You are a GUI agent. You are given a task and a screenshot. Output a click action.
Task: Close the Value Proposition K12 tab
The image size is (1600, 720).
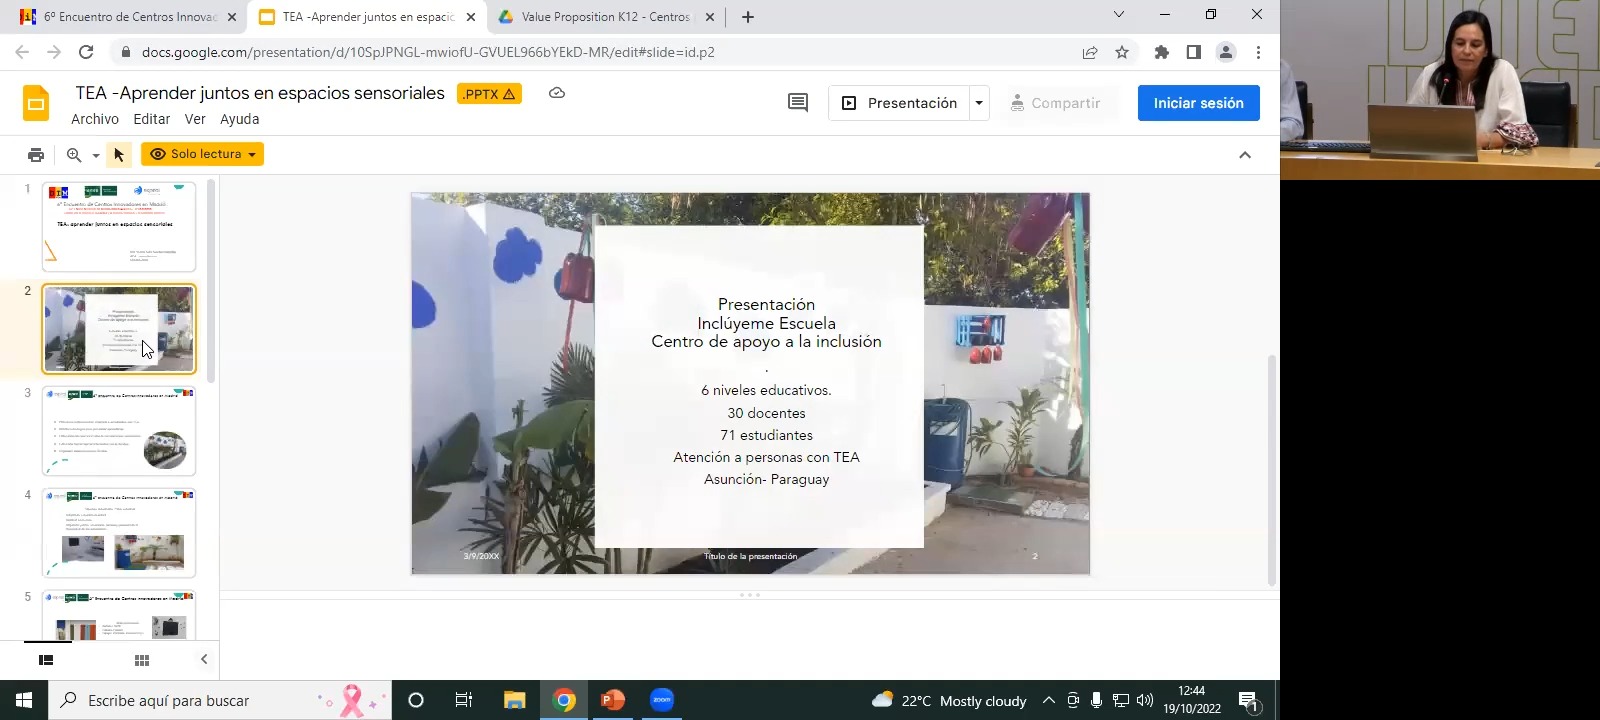(x=710, y=17)
